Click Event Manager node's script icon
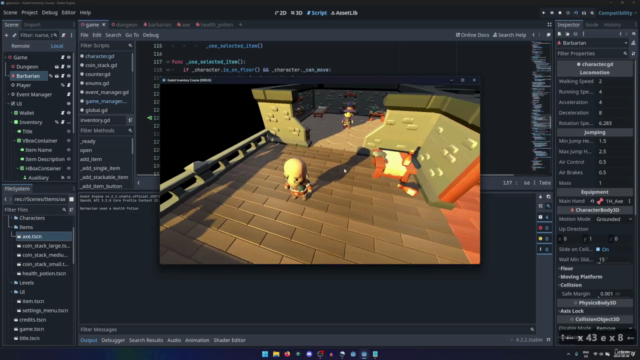Screen dimensions: 640x360 pos(69,94)
